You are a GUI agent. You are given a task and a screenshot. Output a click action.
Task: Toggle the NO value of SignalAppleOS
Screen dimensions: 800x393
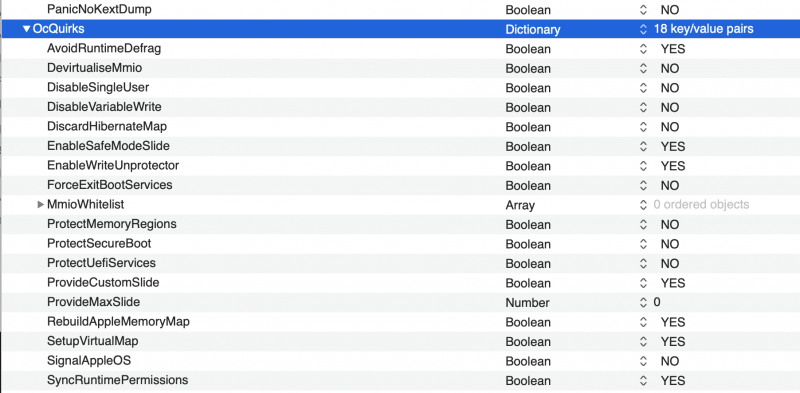tap(669, 361)
